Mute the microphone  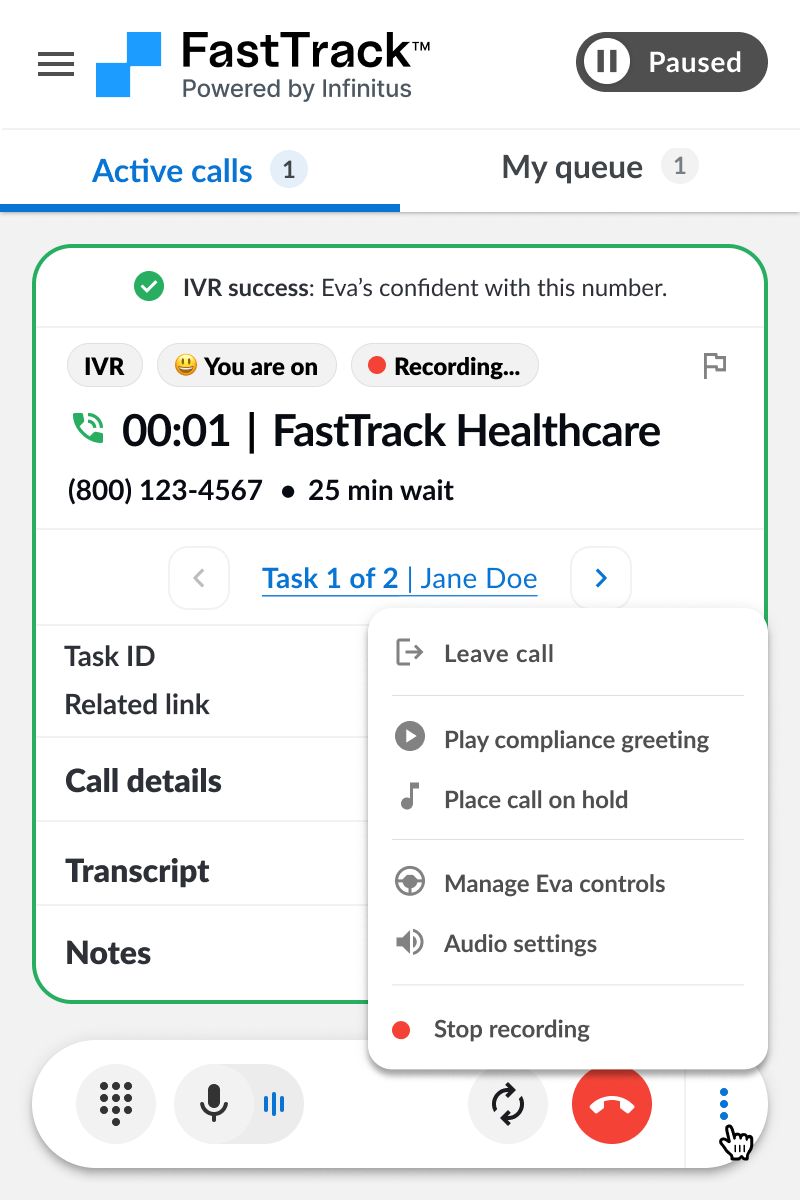pyautogui.click(x=213, y=1104)
